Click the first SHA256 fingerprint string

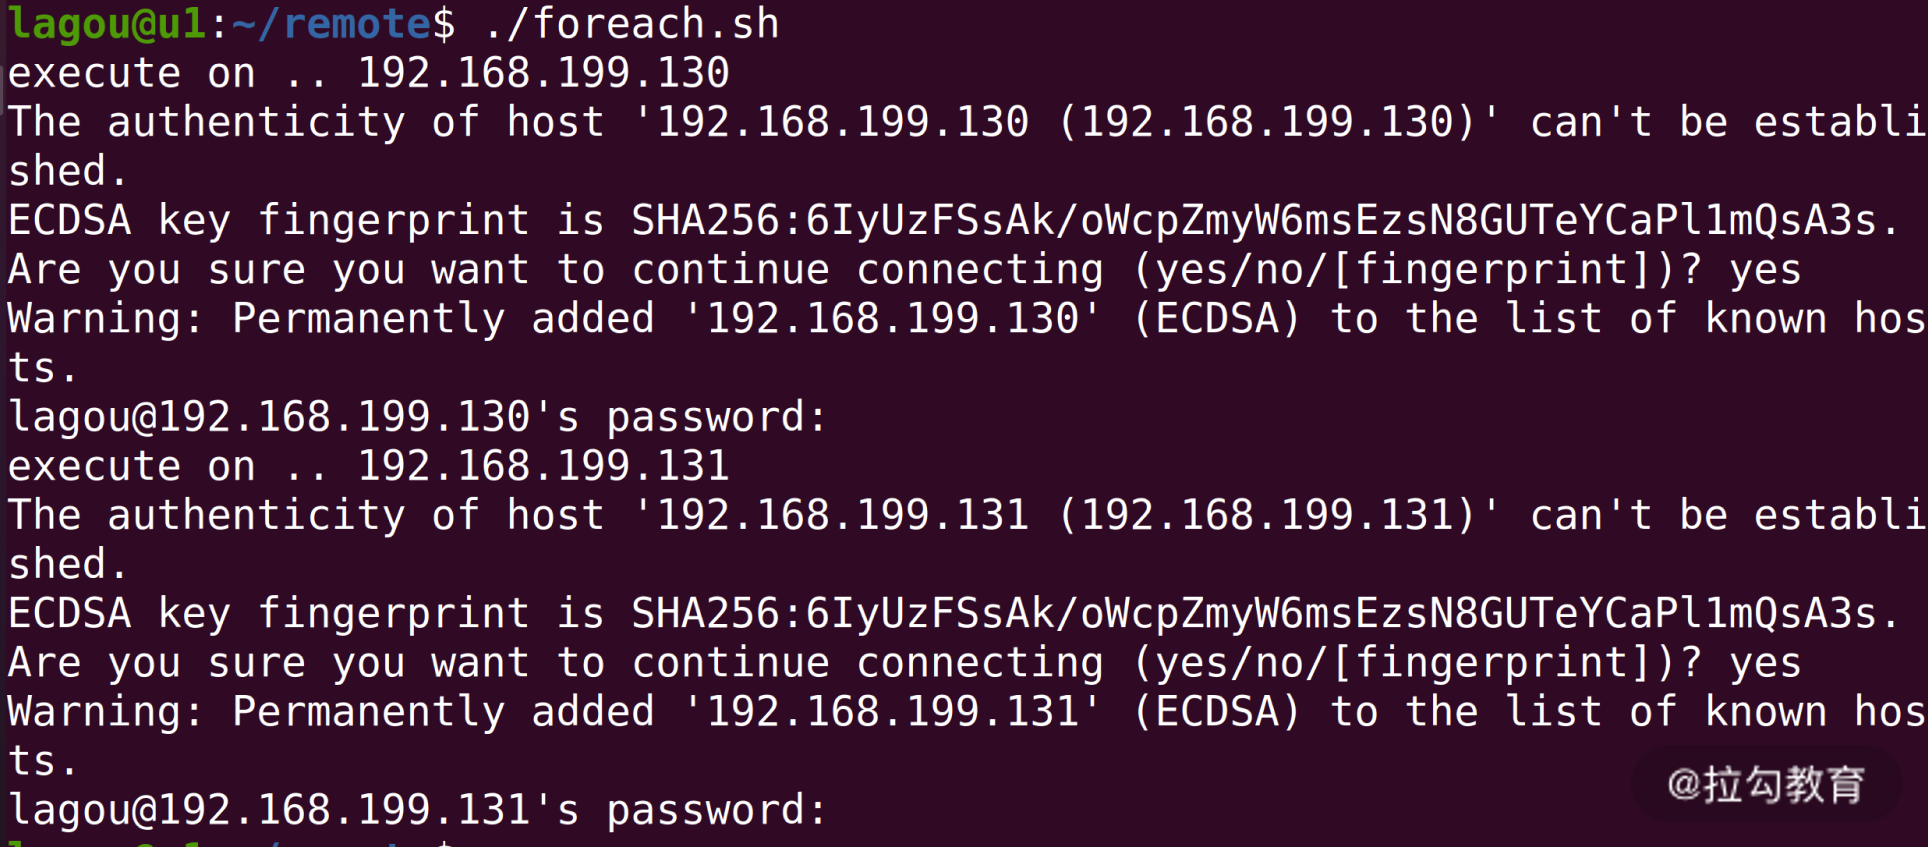[1264, 221]
